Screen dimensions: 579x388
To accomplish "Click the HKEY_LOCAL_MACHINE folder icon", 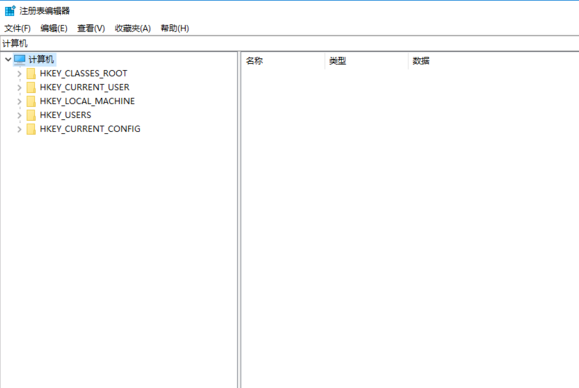I will (x=31, y=101).
